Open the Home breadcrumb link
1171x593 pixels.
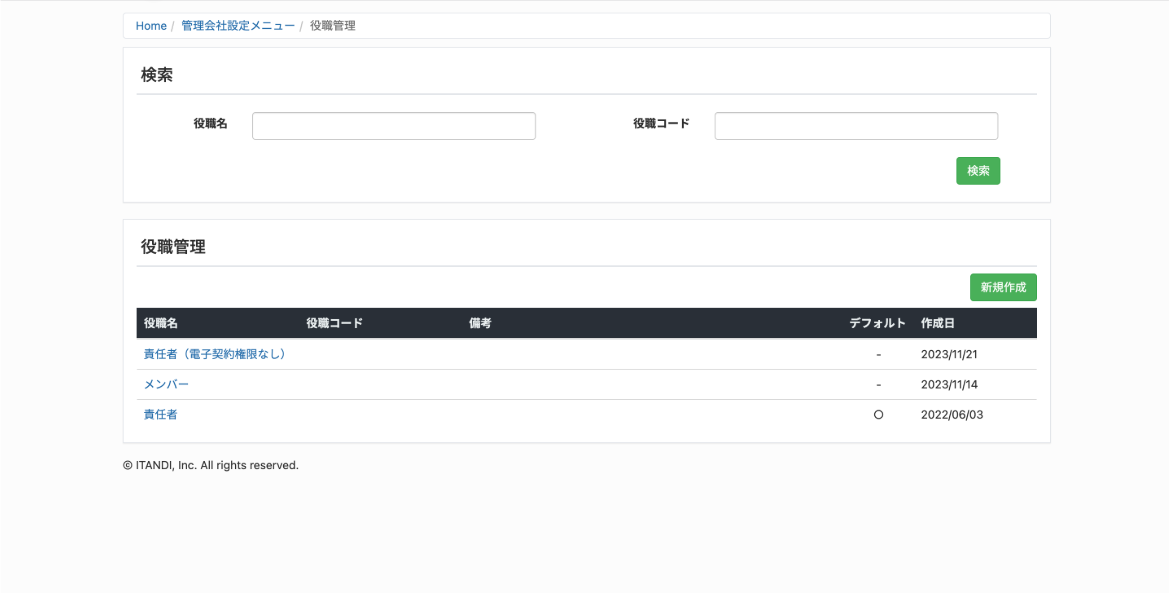(x=151, y=25)
